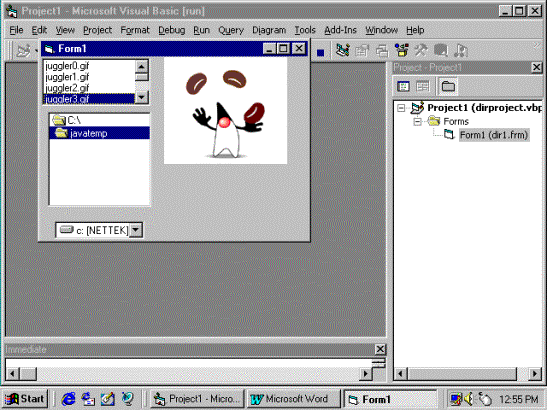
Task: Open the Project menu
Action: click(x=97, y=30)
